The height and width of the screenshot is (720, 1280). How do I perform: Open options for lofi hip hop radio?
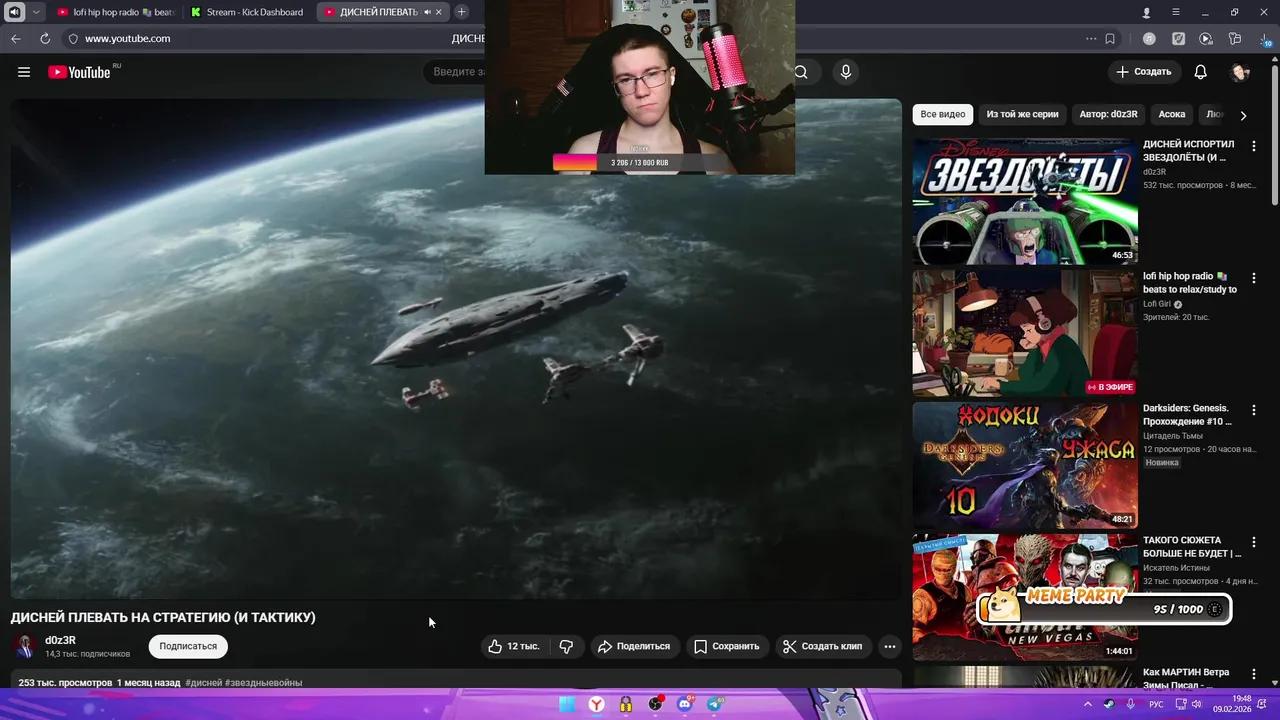point(1254,278)
